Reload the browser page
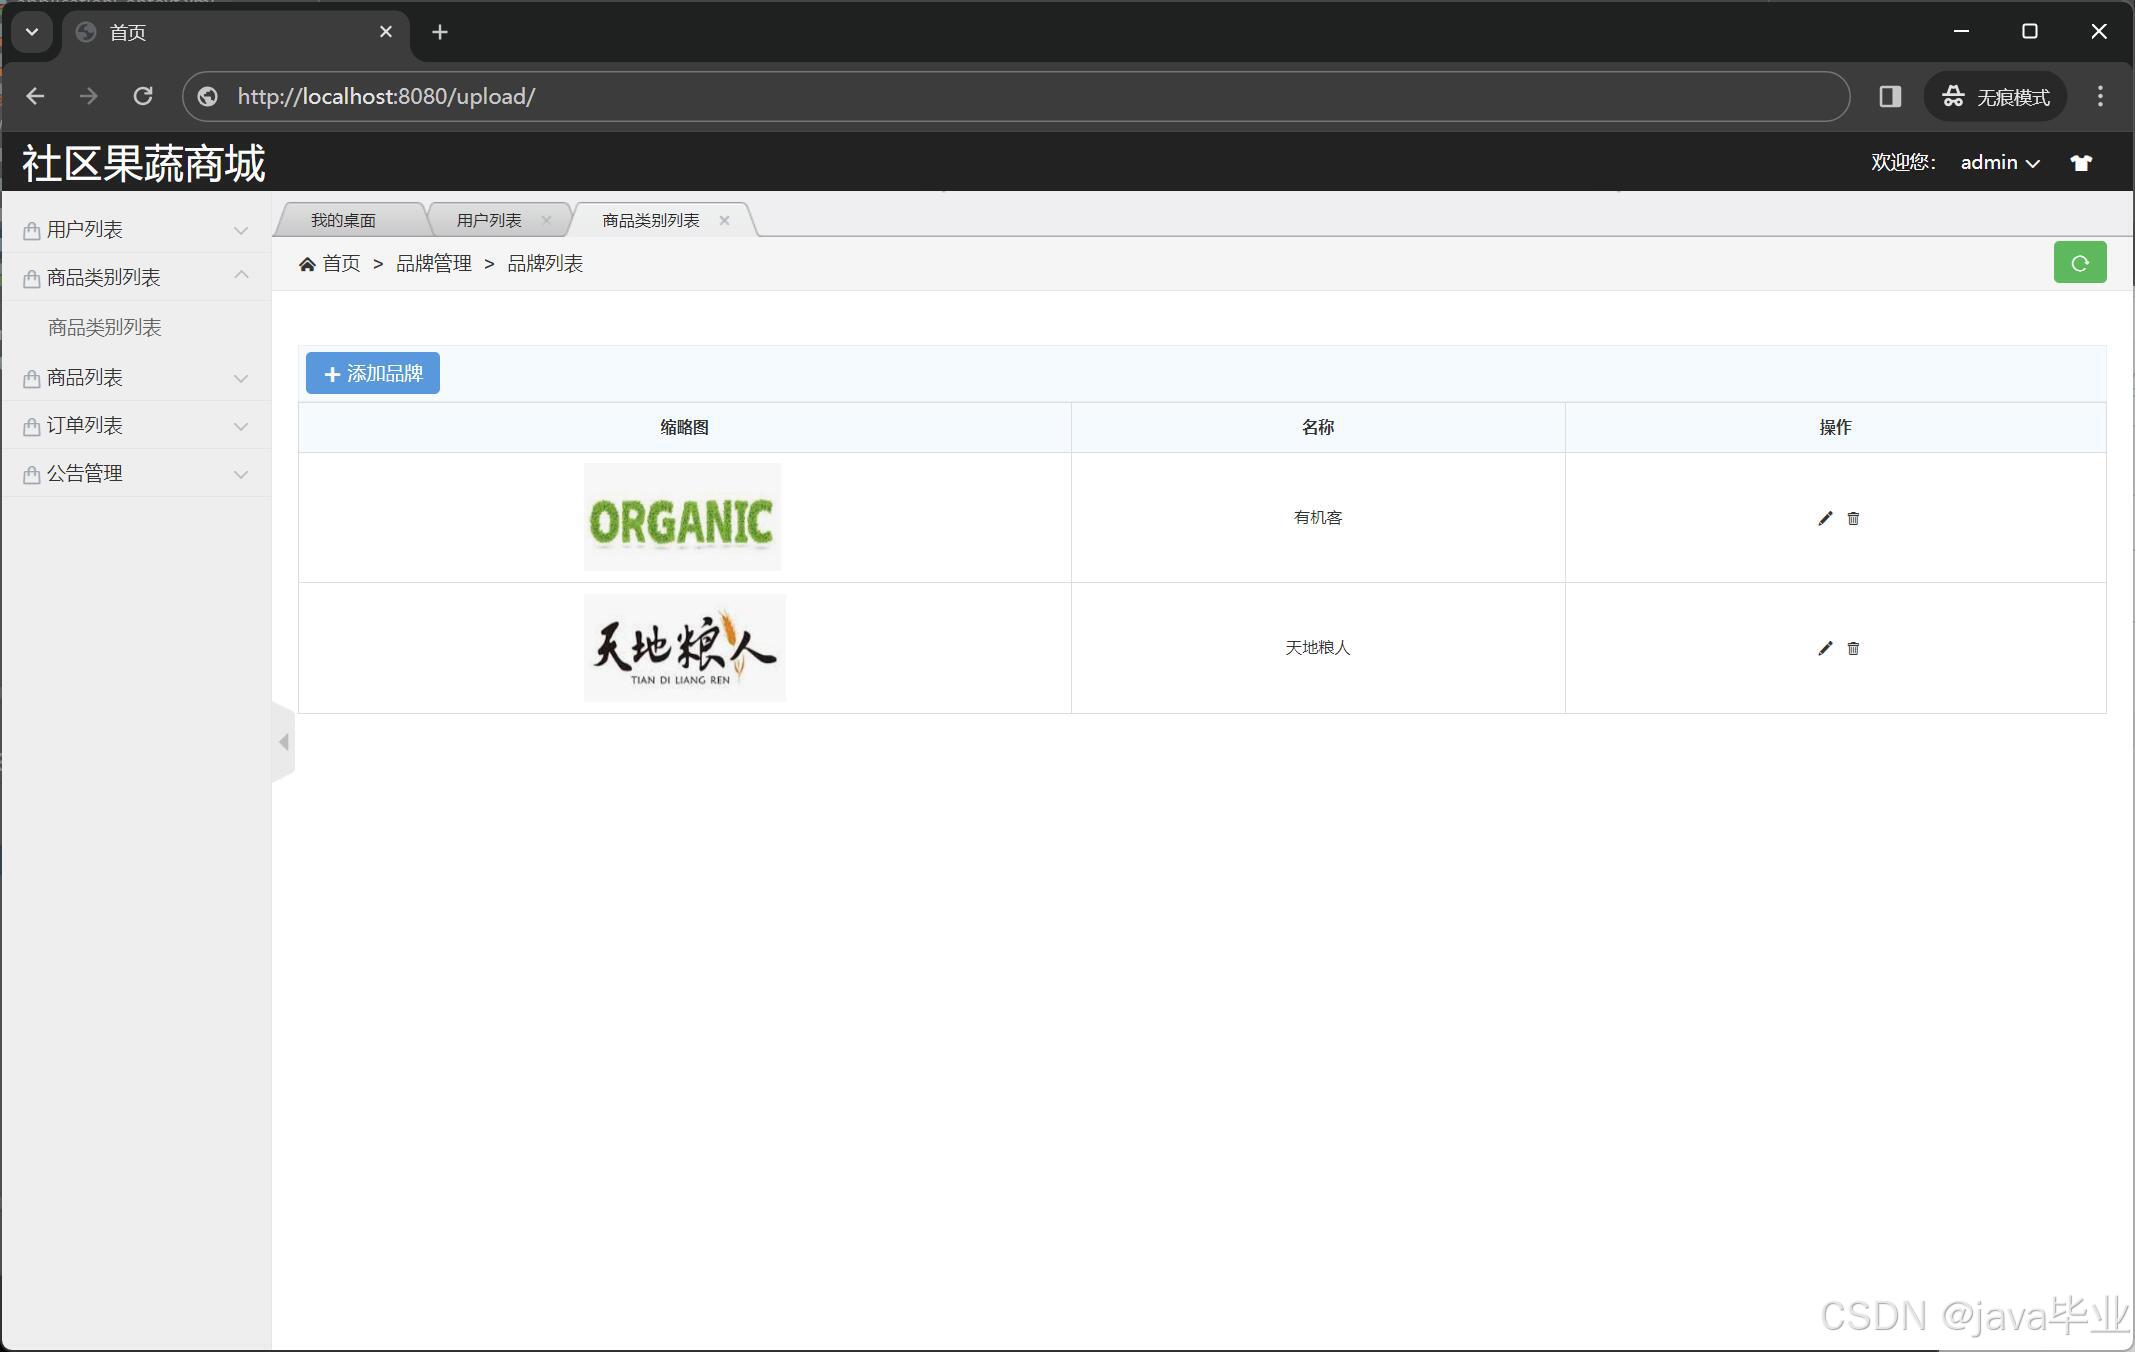This screenshot has height=1352, width=2135. click(x=143, y=96)
